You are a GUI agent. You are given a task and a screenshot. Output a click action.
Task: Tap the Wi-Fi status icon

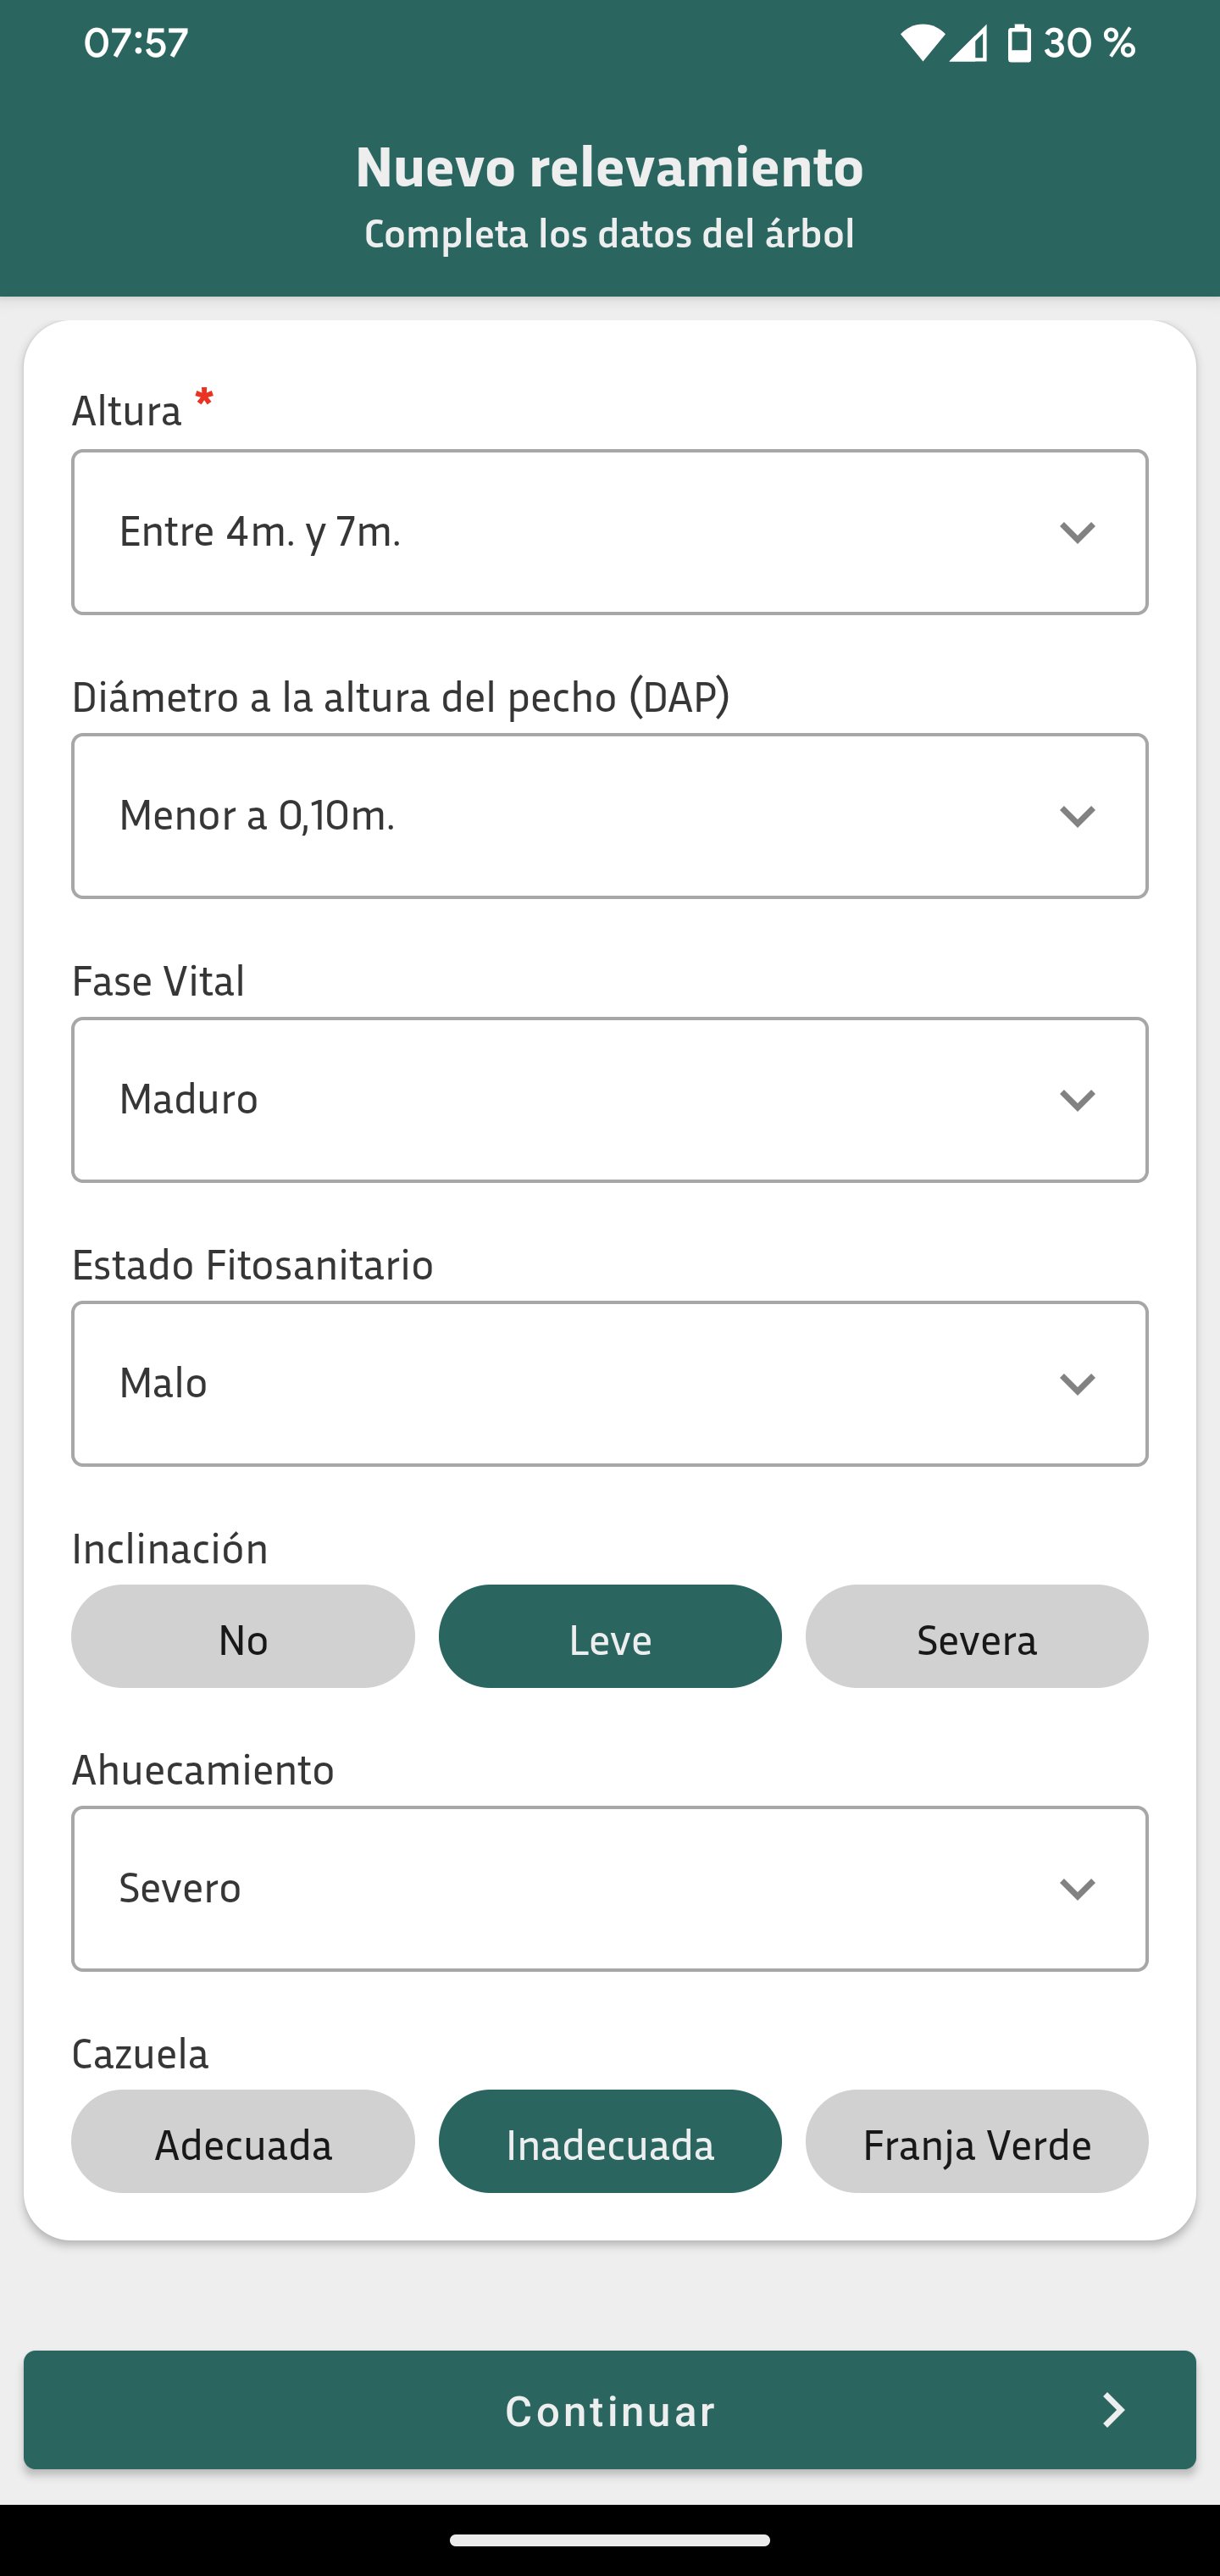[921, 44]
